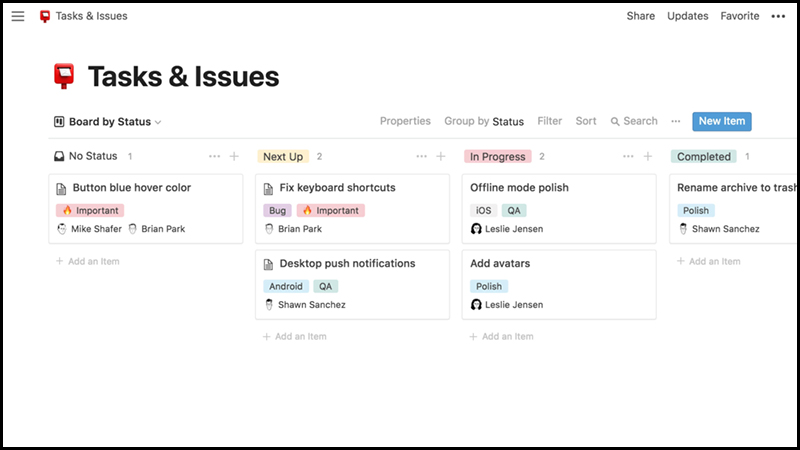Open the Properties menu
Viewport: 800px width, 450px height.
[405, 122]
